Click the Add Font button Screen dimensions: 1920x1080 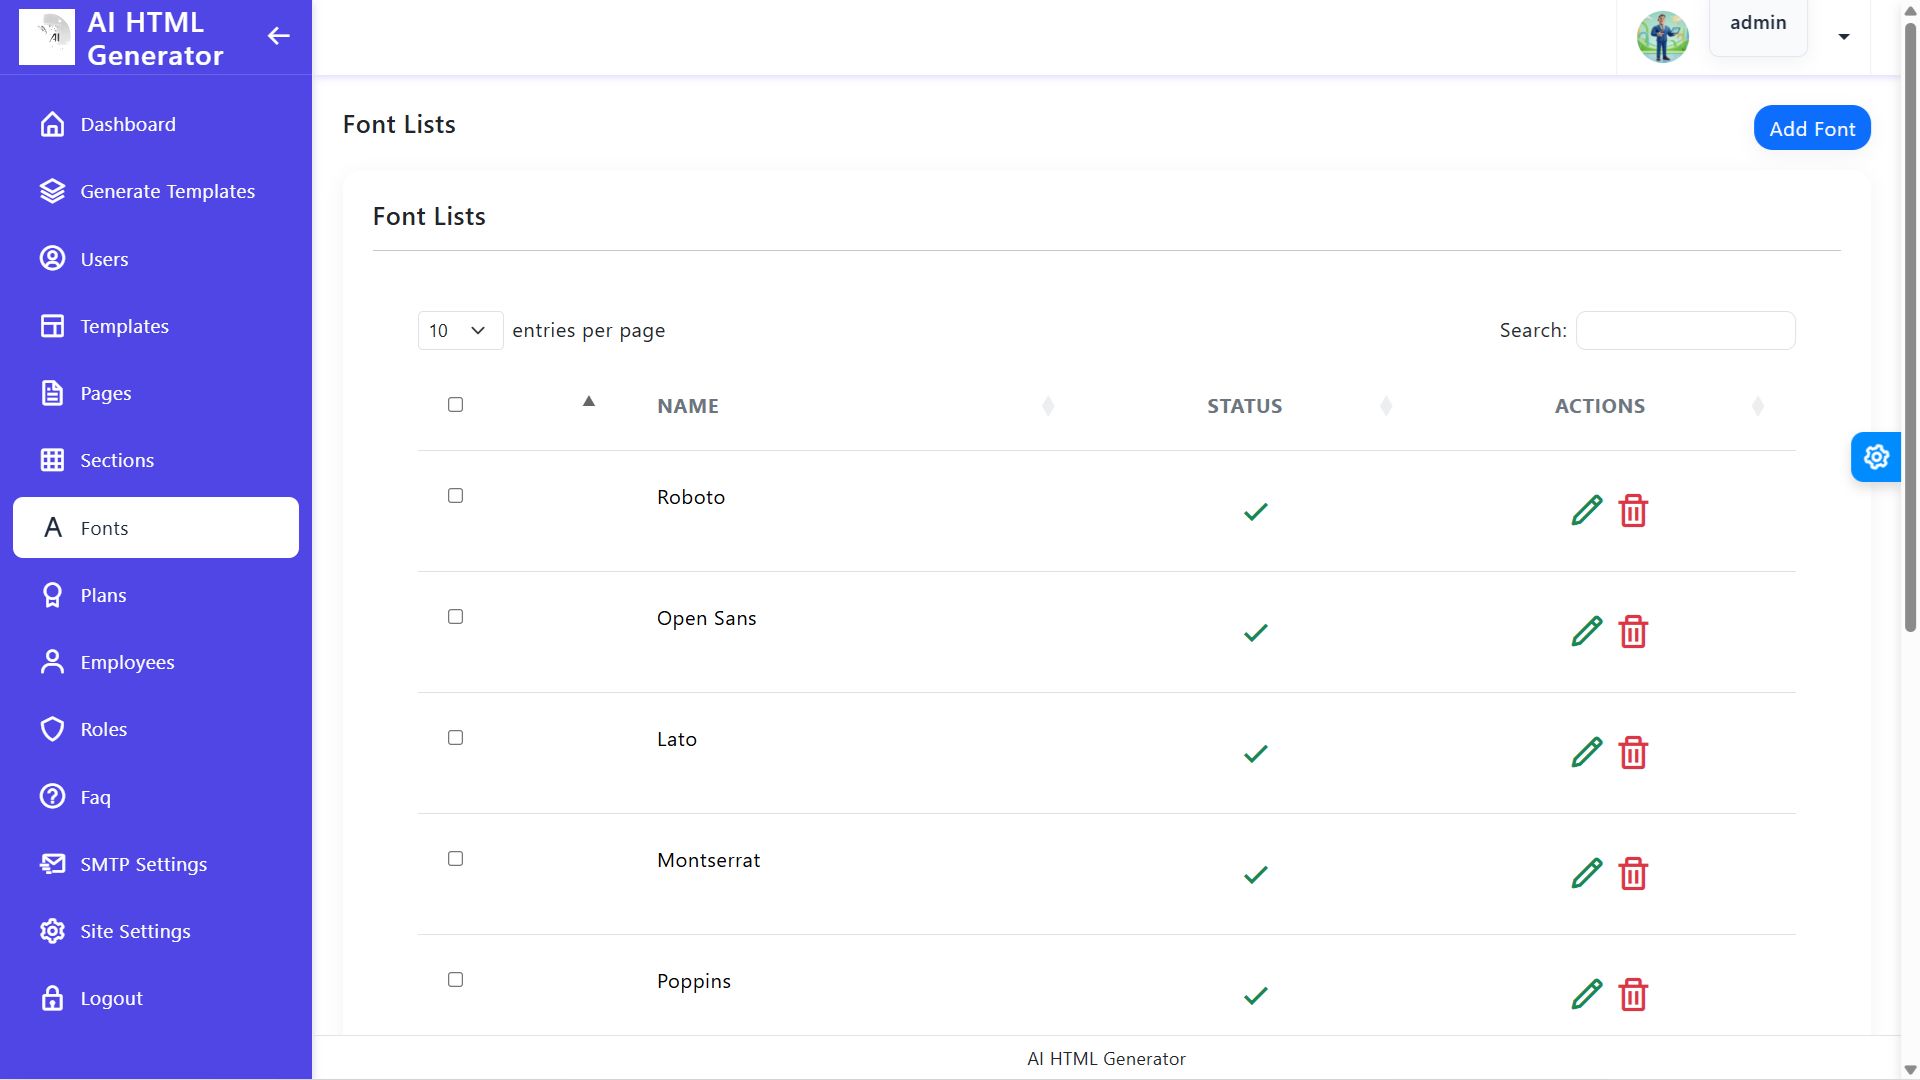1811,129
